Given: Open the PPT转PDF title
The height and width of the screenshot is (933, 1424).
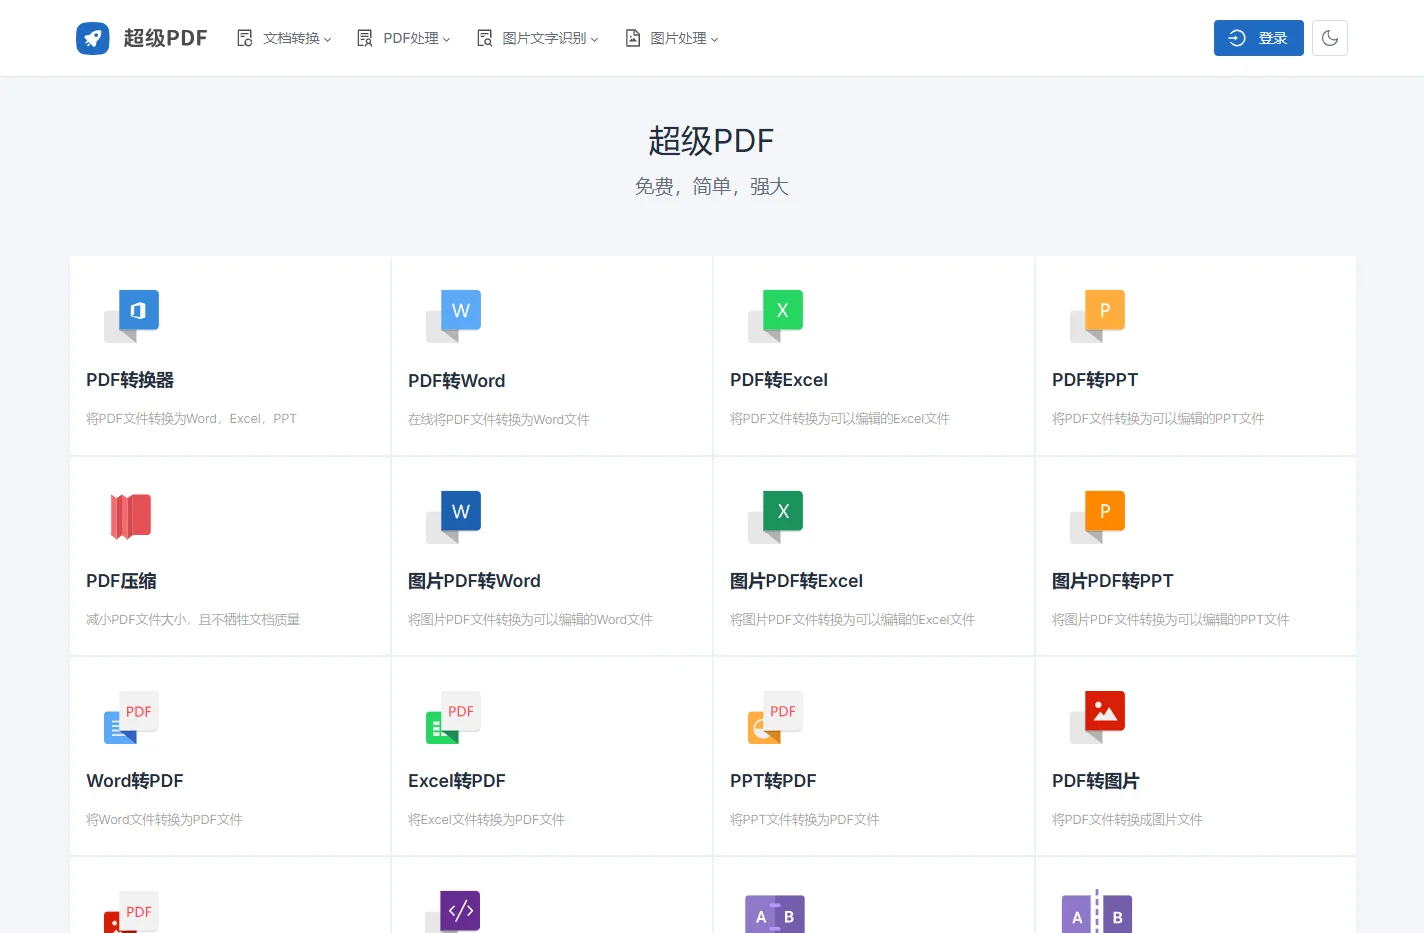Looking at the screenshot, I should click(x=773, y=781).
